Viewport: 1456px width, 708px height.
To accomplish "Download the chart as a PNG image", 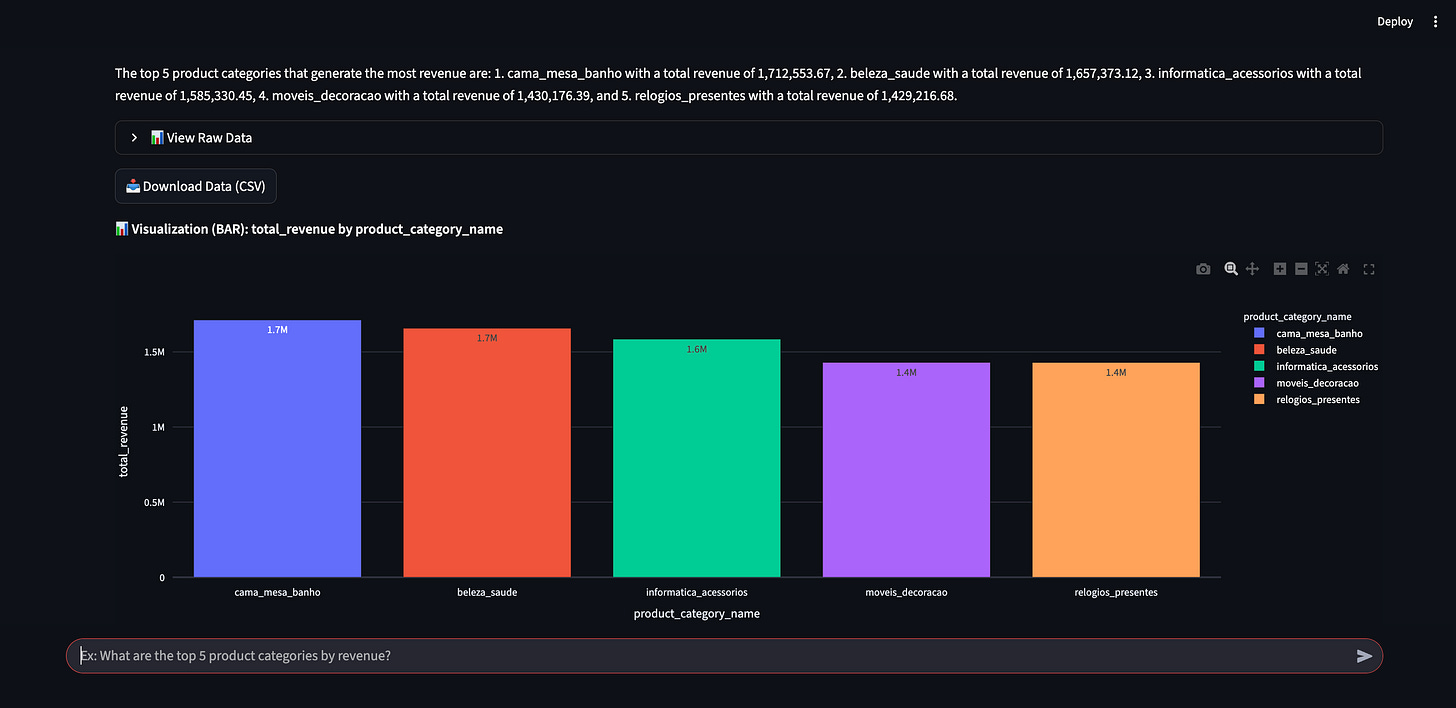I will pos(1203,268).
